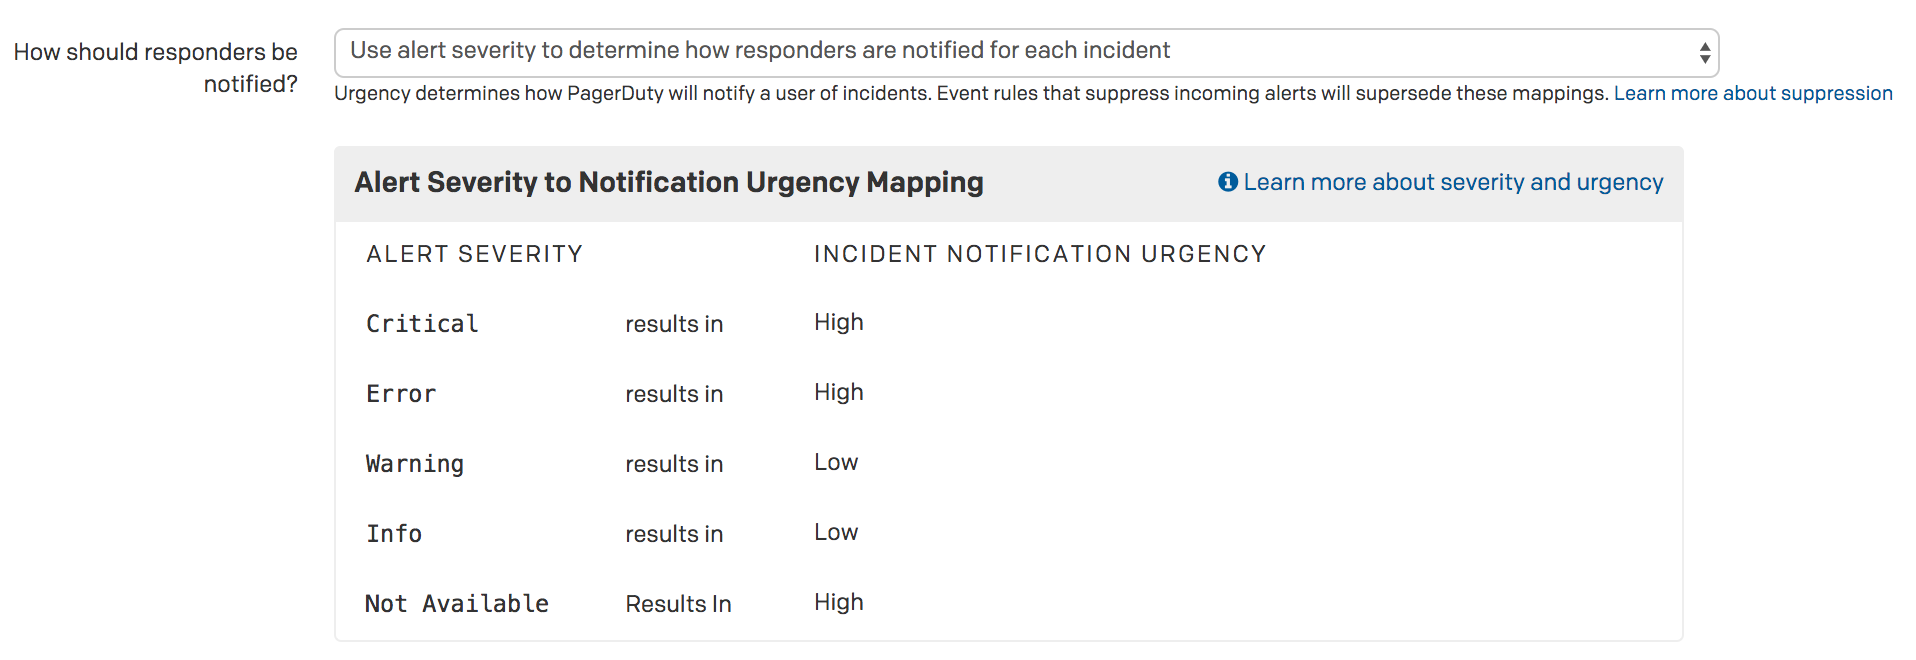The image size is (1916, 660).
Task: Click the High urgency for Not Available
Action: click(838, 602)
